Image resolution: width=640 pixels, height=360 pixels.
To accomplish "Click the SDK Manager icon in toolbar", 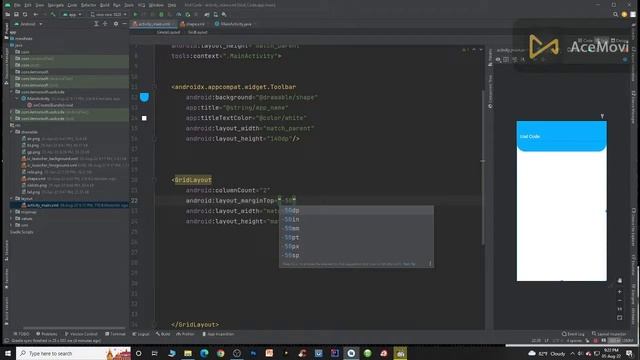I will click(x=224, y=14).
